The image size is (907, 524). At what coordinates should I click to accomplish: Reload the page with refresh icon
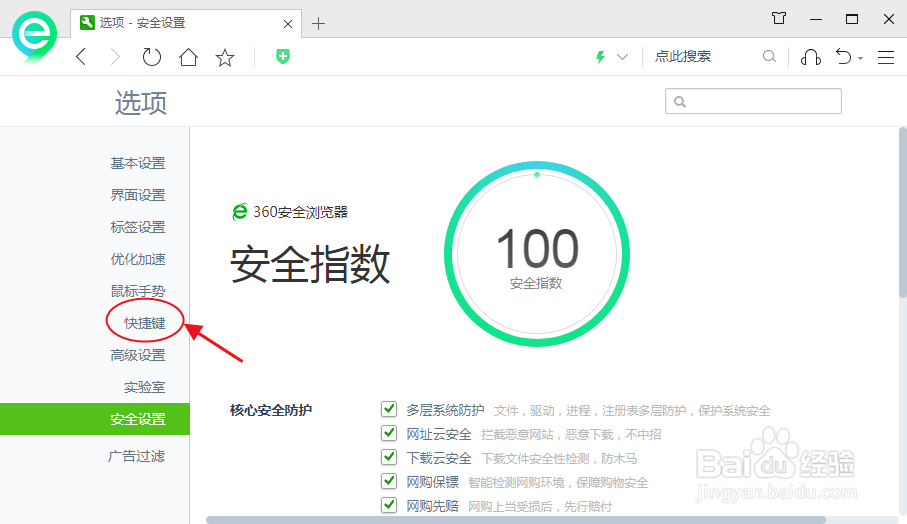click(x=152, y=57)
